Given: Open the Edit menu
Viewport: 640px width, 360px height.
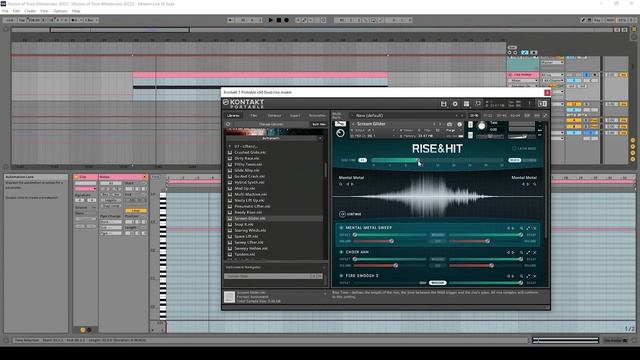Looking at the screenshot, I should click(x=16, y=11).
